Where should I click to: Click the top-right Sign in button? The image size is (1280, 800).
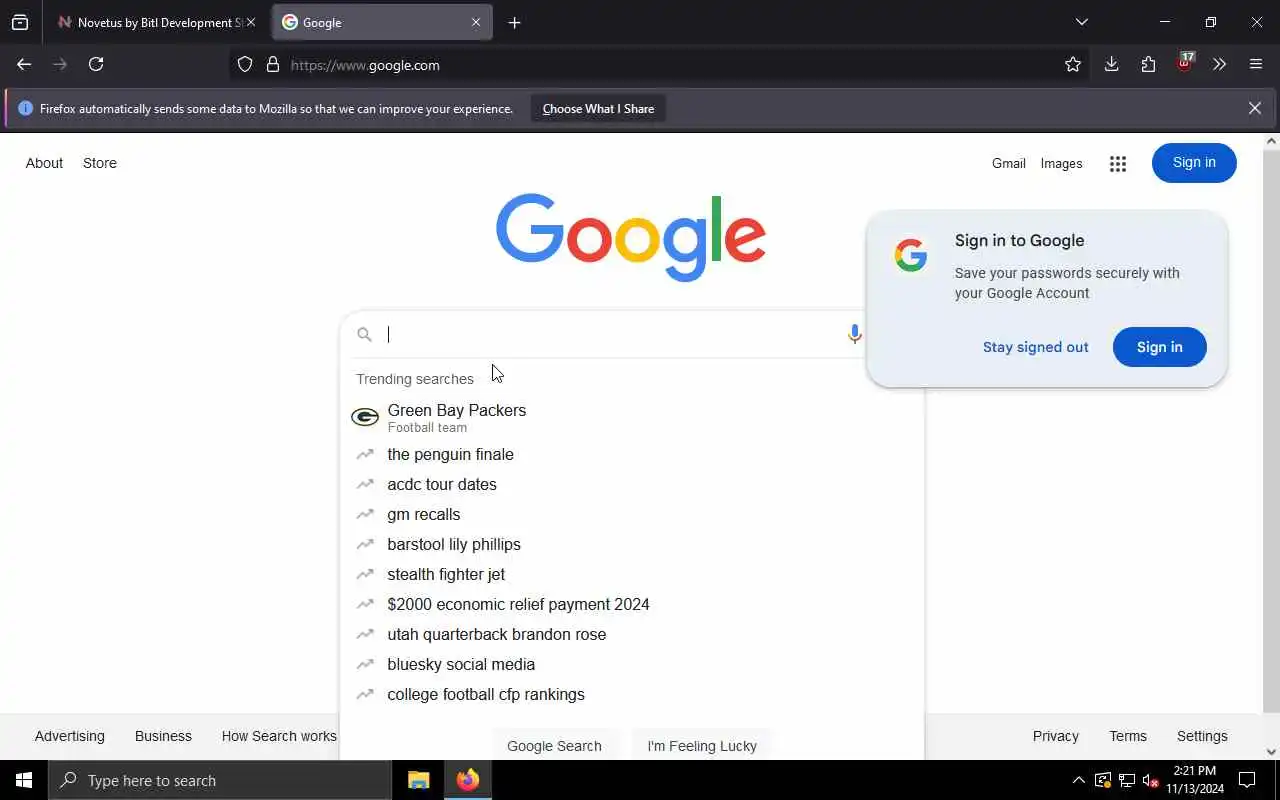coord(1194,163)
